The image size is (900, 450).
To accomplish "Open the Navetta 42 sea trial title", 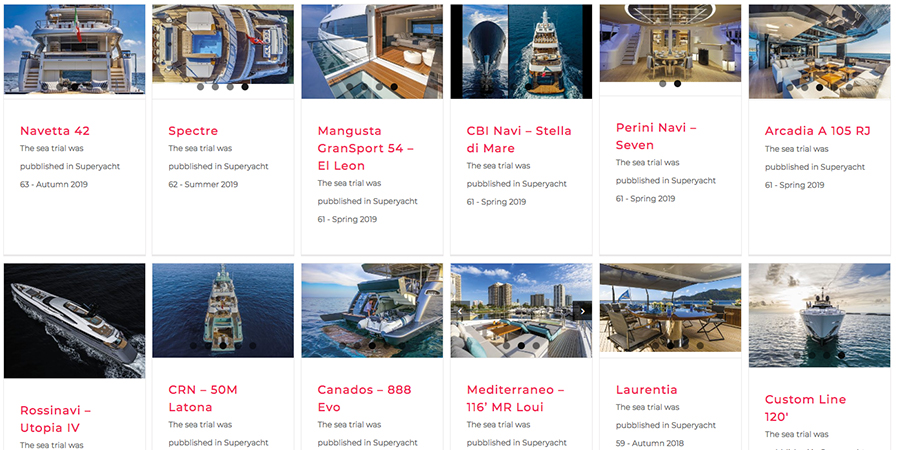I will coord(55,131).
